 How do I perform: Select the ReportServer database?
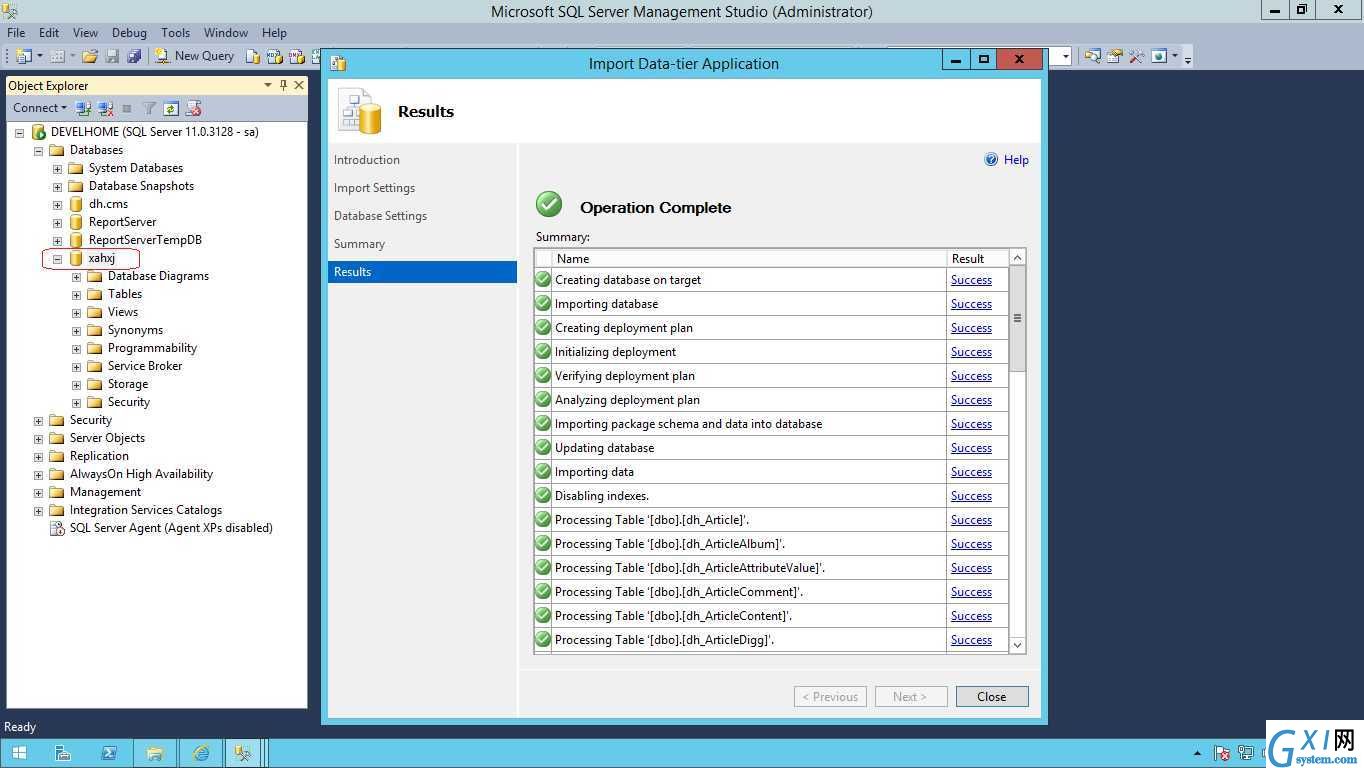tap(122, 222)
